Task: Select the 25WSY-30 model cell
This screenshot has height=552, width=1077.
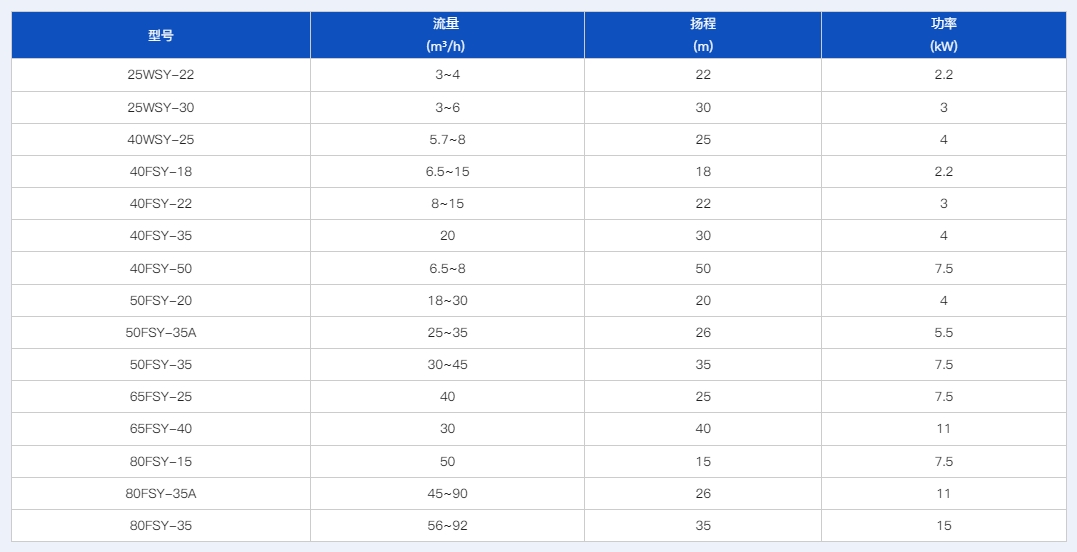Action: (x=161, y=107)
